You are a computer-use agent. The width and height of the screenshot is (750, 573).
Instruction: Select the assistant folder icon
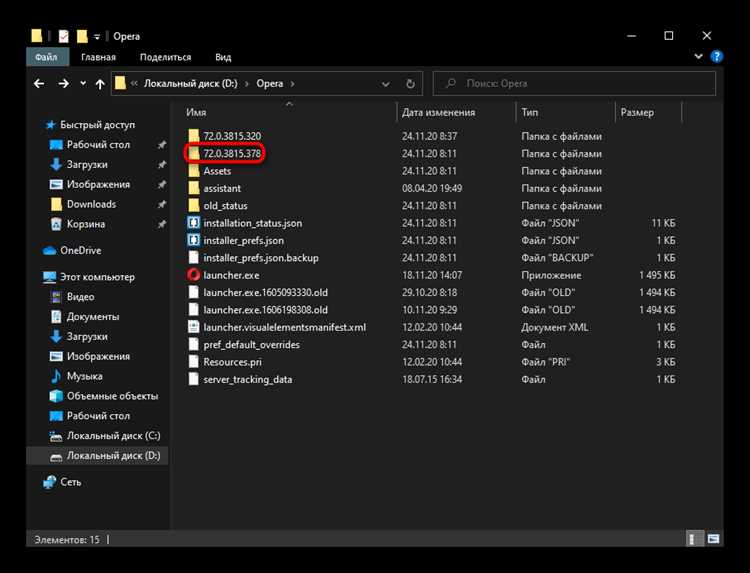(x=193, y=188)
